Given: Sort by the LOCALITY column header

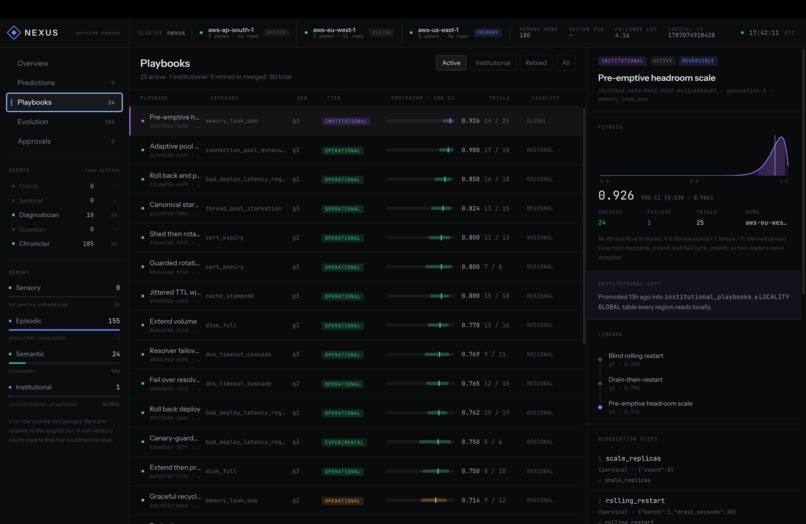Looking at the screenshot, I should click(x=545, y=98).
